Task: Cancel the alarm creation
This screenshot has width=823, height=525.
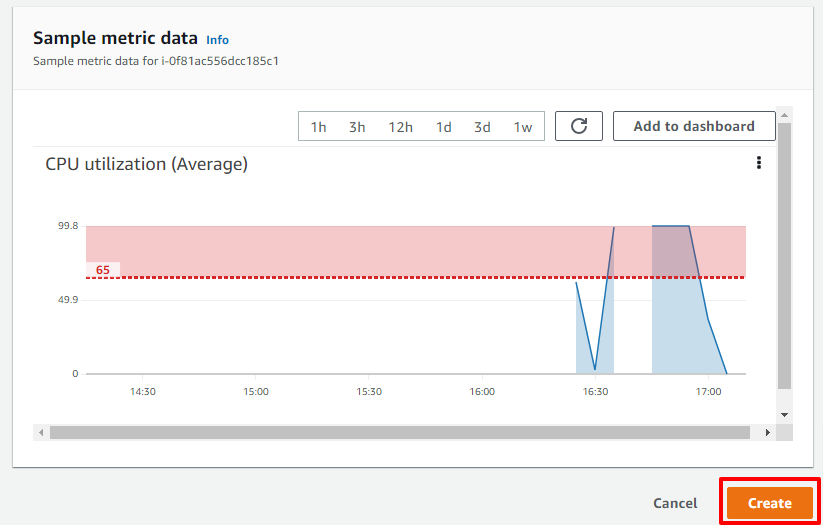Action: [x=675, y=503]
